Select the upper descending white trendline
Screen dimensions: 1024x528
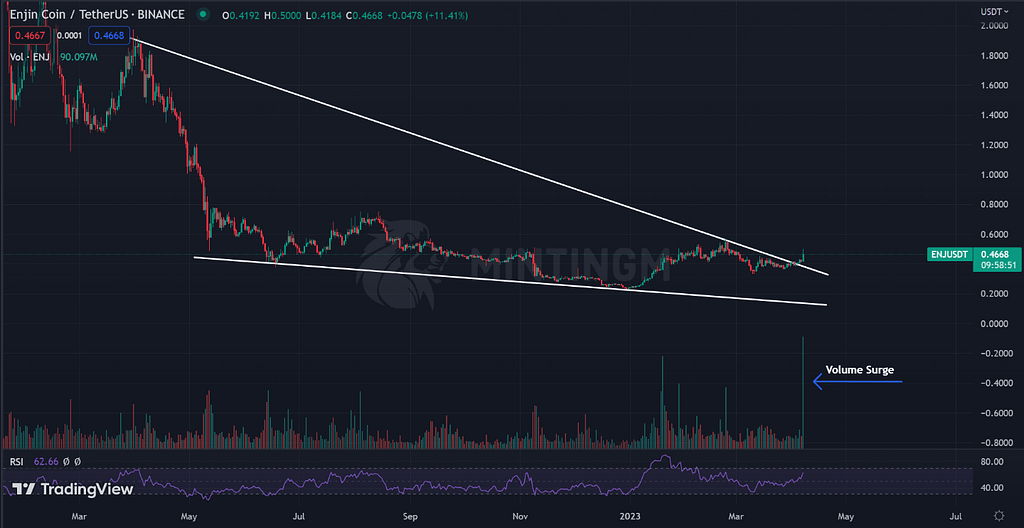(x=480, y=157)
